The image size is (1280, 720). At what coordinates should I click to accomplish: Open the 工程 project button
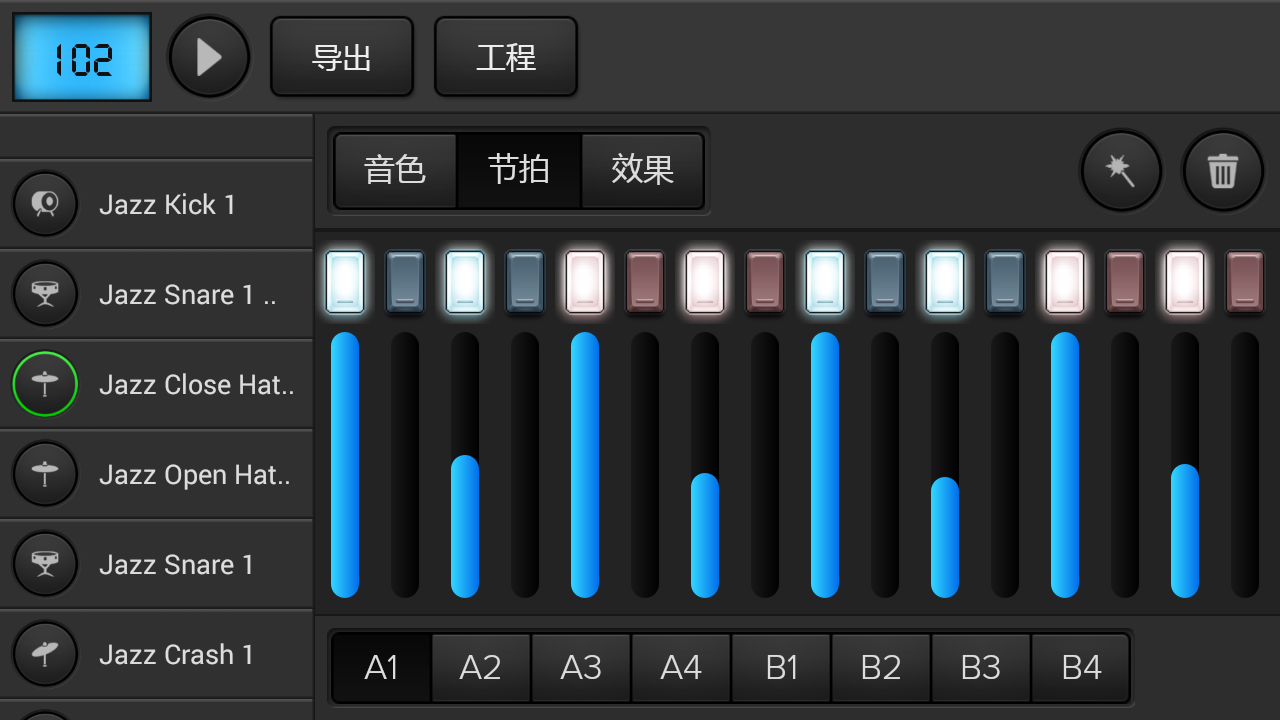point(506,57)
